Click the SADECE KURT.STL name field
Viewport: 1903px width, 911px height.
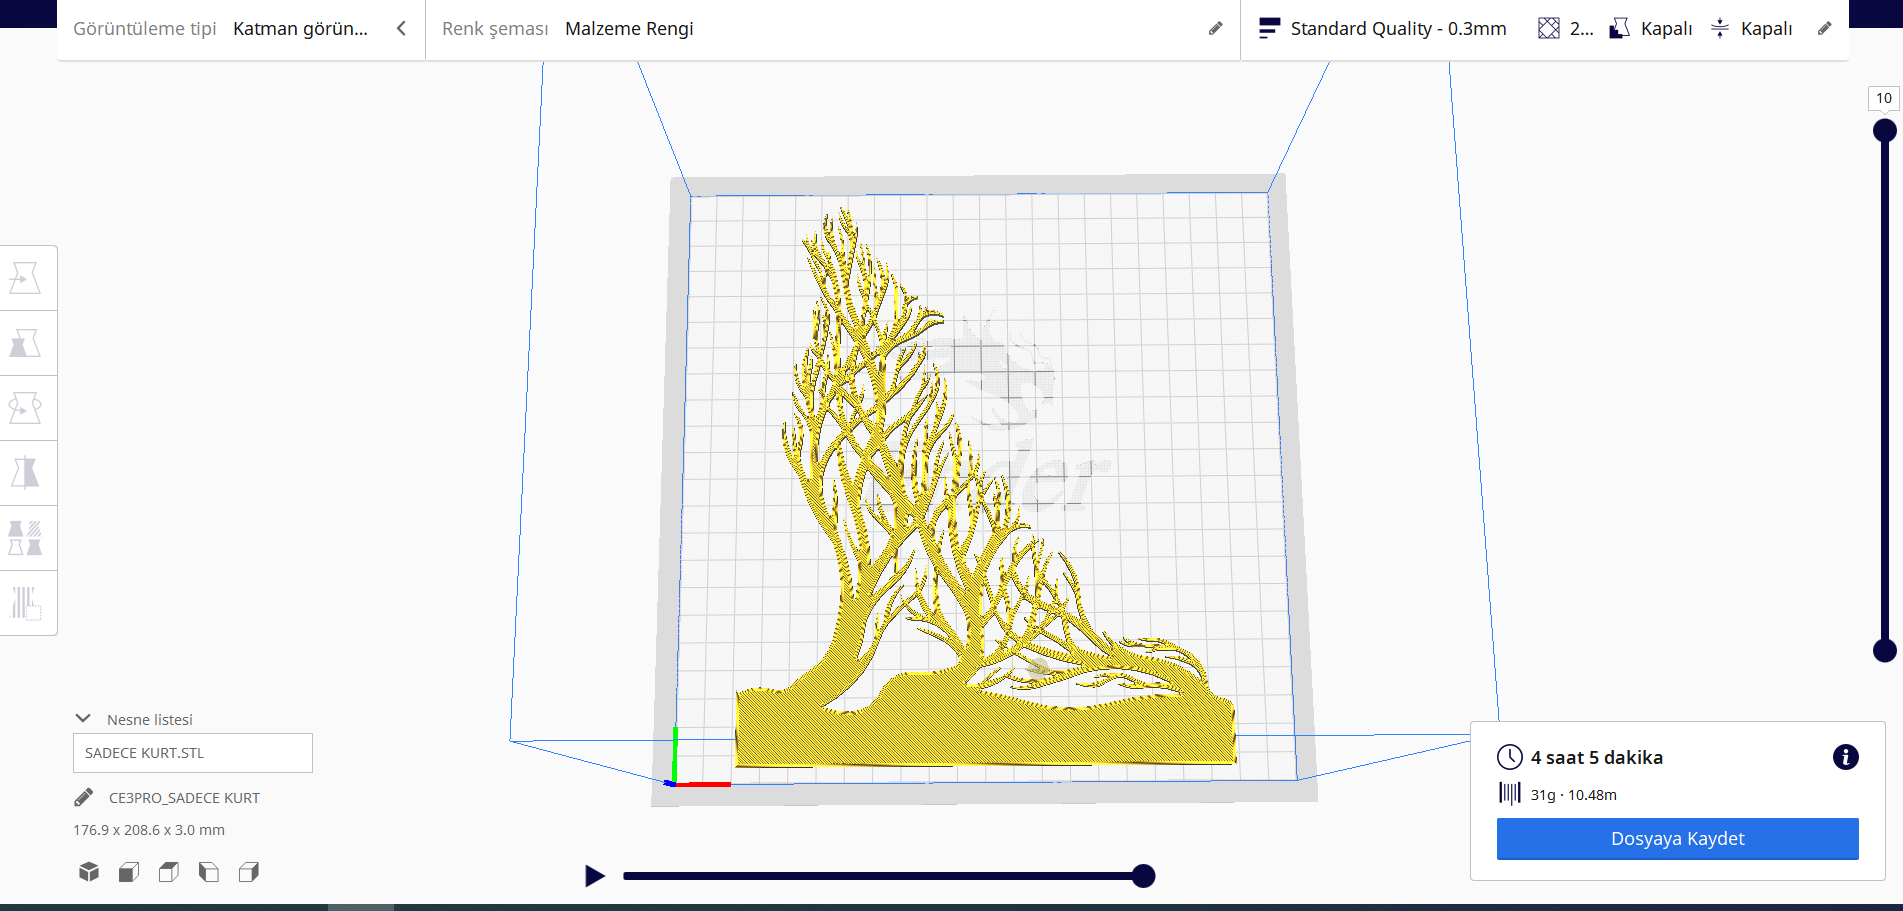coord(193,753)
